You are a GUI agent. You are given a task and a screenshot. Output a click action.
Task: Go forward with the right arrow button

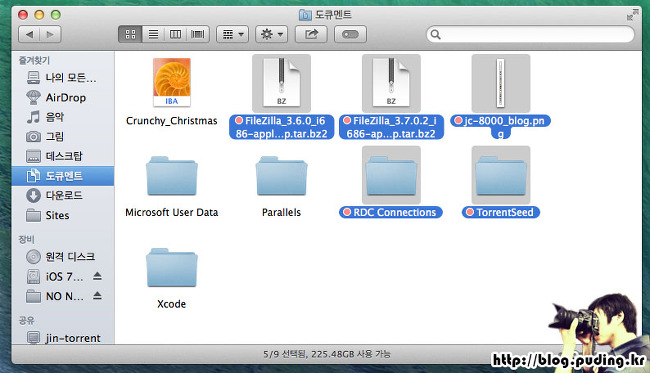pyautogui.click(x=51, y=34)
